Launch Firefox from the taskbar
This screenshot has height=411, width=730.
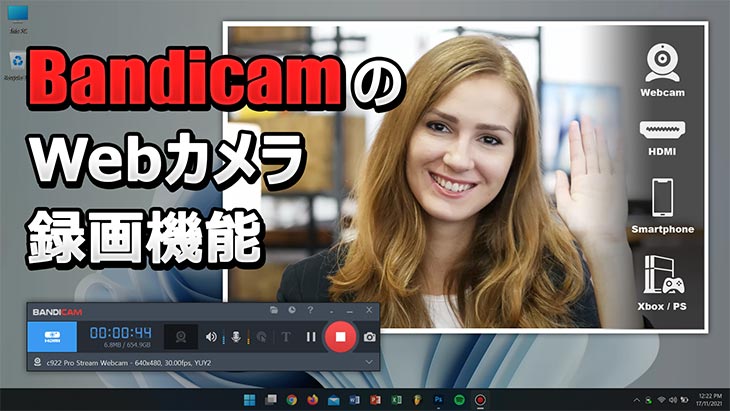coord(313,400)
